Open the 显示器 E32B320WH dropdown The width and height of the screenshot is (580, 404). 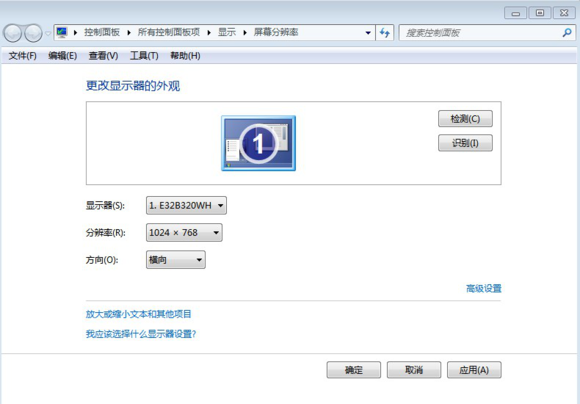186,205
